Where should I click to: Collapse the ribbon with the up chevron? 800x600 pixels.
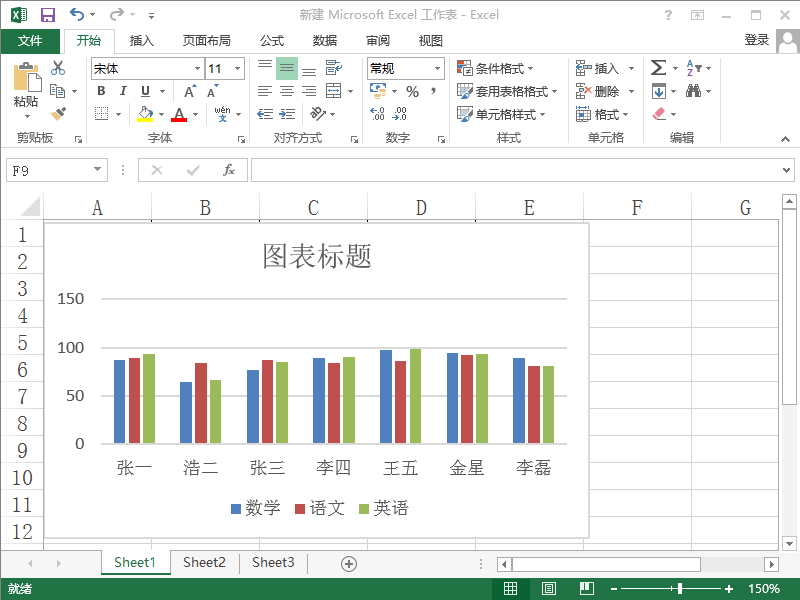(x=785, y=139)
